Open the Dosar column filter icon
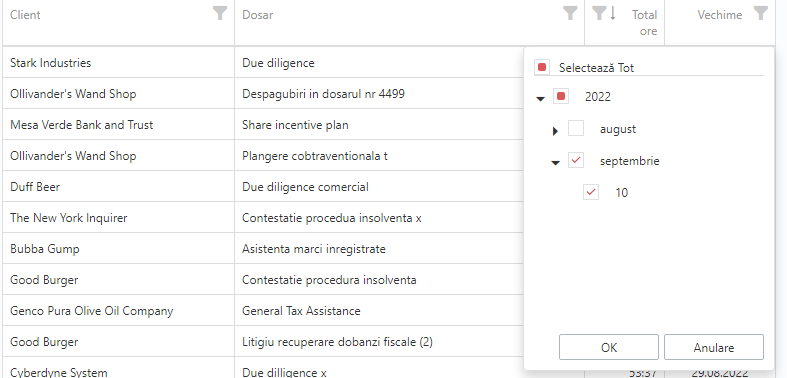The height and width of the screenshot is (378, 787). (x=570, y=13)
